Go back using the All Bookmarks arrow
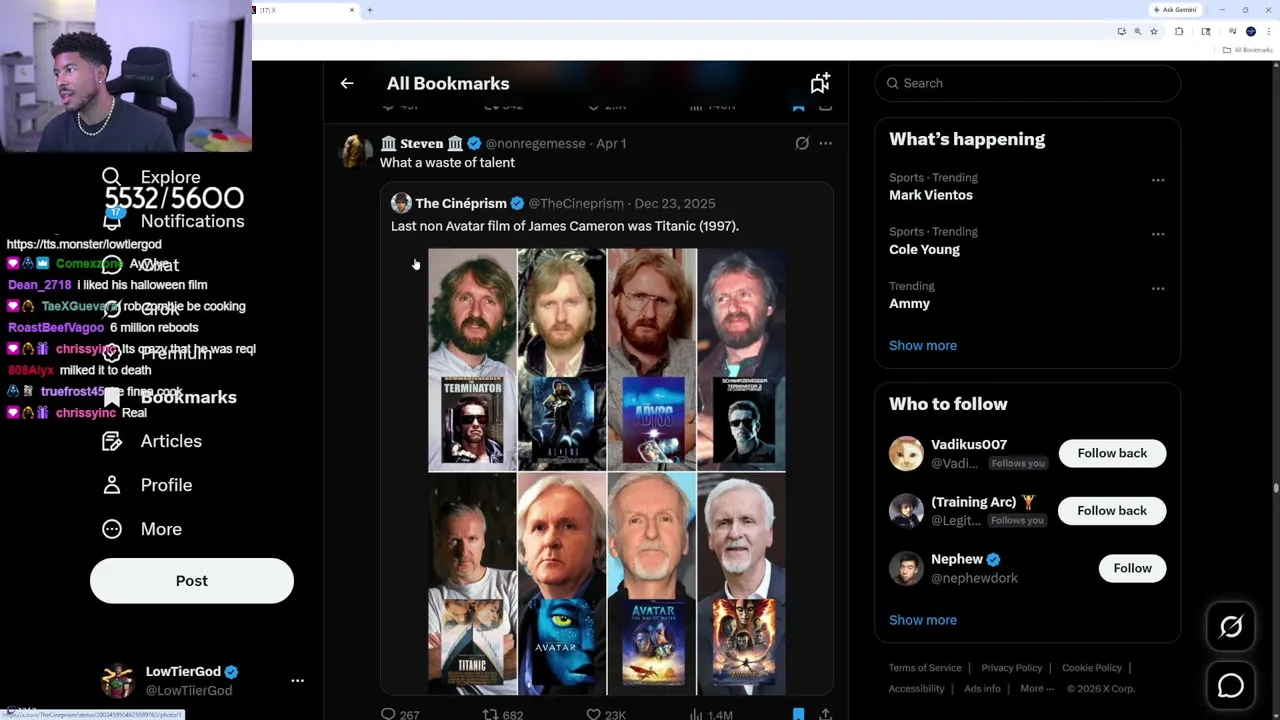The height and width of the screenshot is (720, 1280). click(x=347, y=84)
